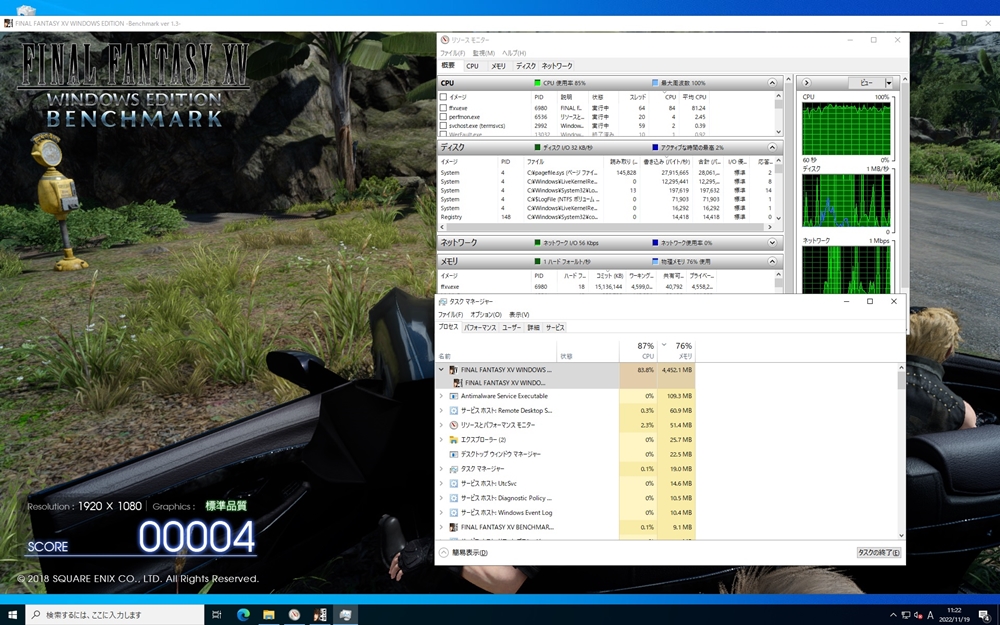The image size is (1000, 625).
Task: Check the イメージ select-all checkbox in CPU section
Action: coord(443,97)
